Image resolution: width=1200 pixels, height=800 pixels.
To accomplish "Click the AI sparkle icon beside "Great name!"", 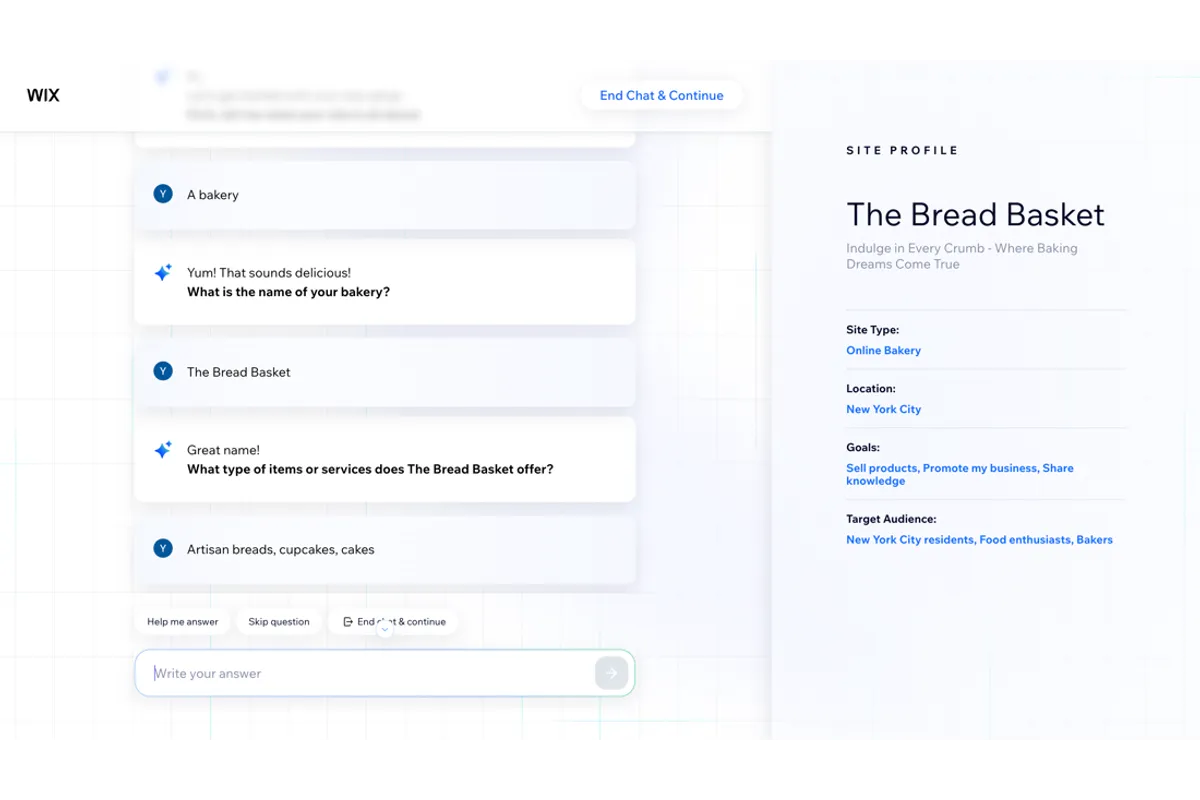I will 163,450.
